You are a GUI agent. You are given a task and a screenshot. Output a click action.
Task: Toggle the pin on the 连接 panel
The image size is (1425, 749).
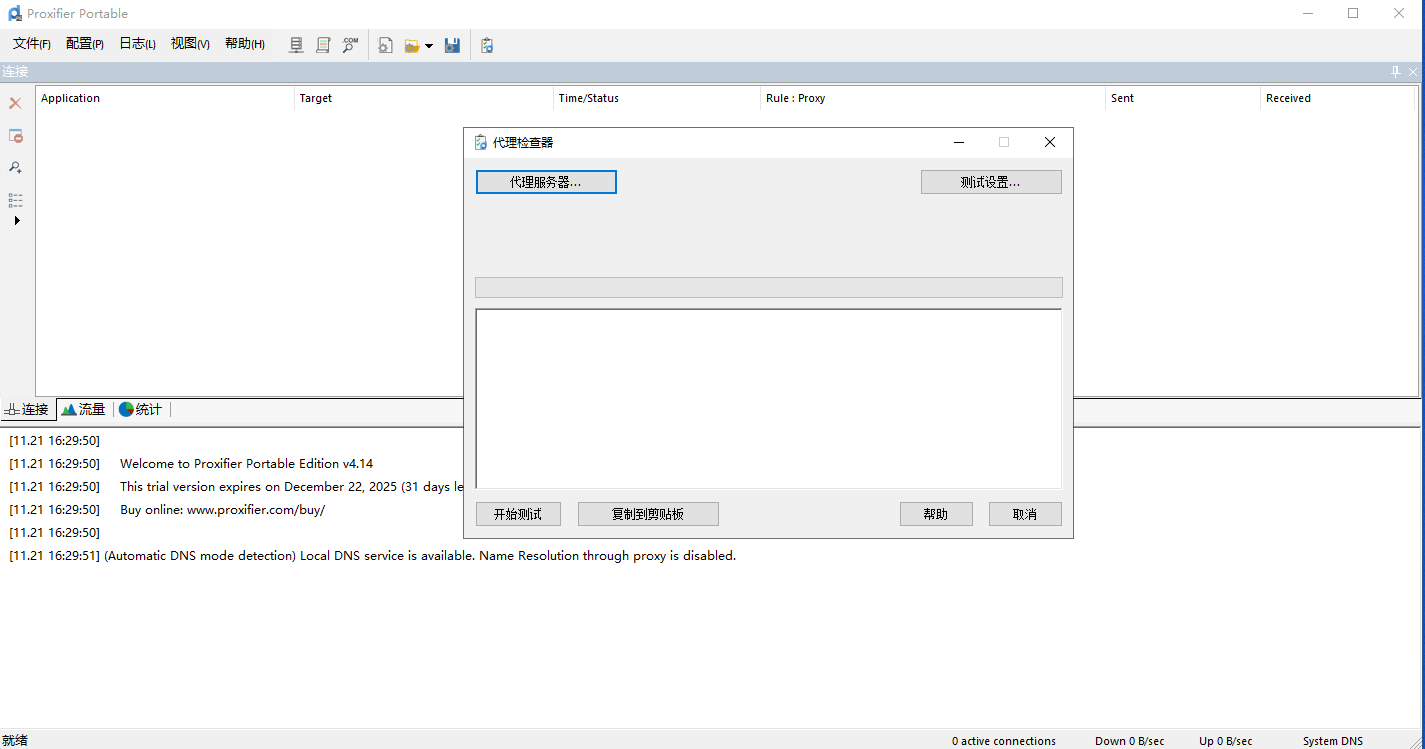(1396, 72)
